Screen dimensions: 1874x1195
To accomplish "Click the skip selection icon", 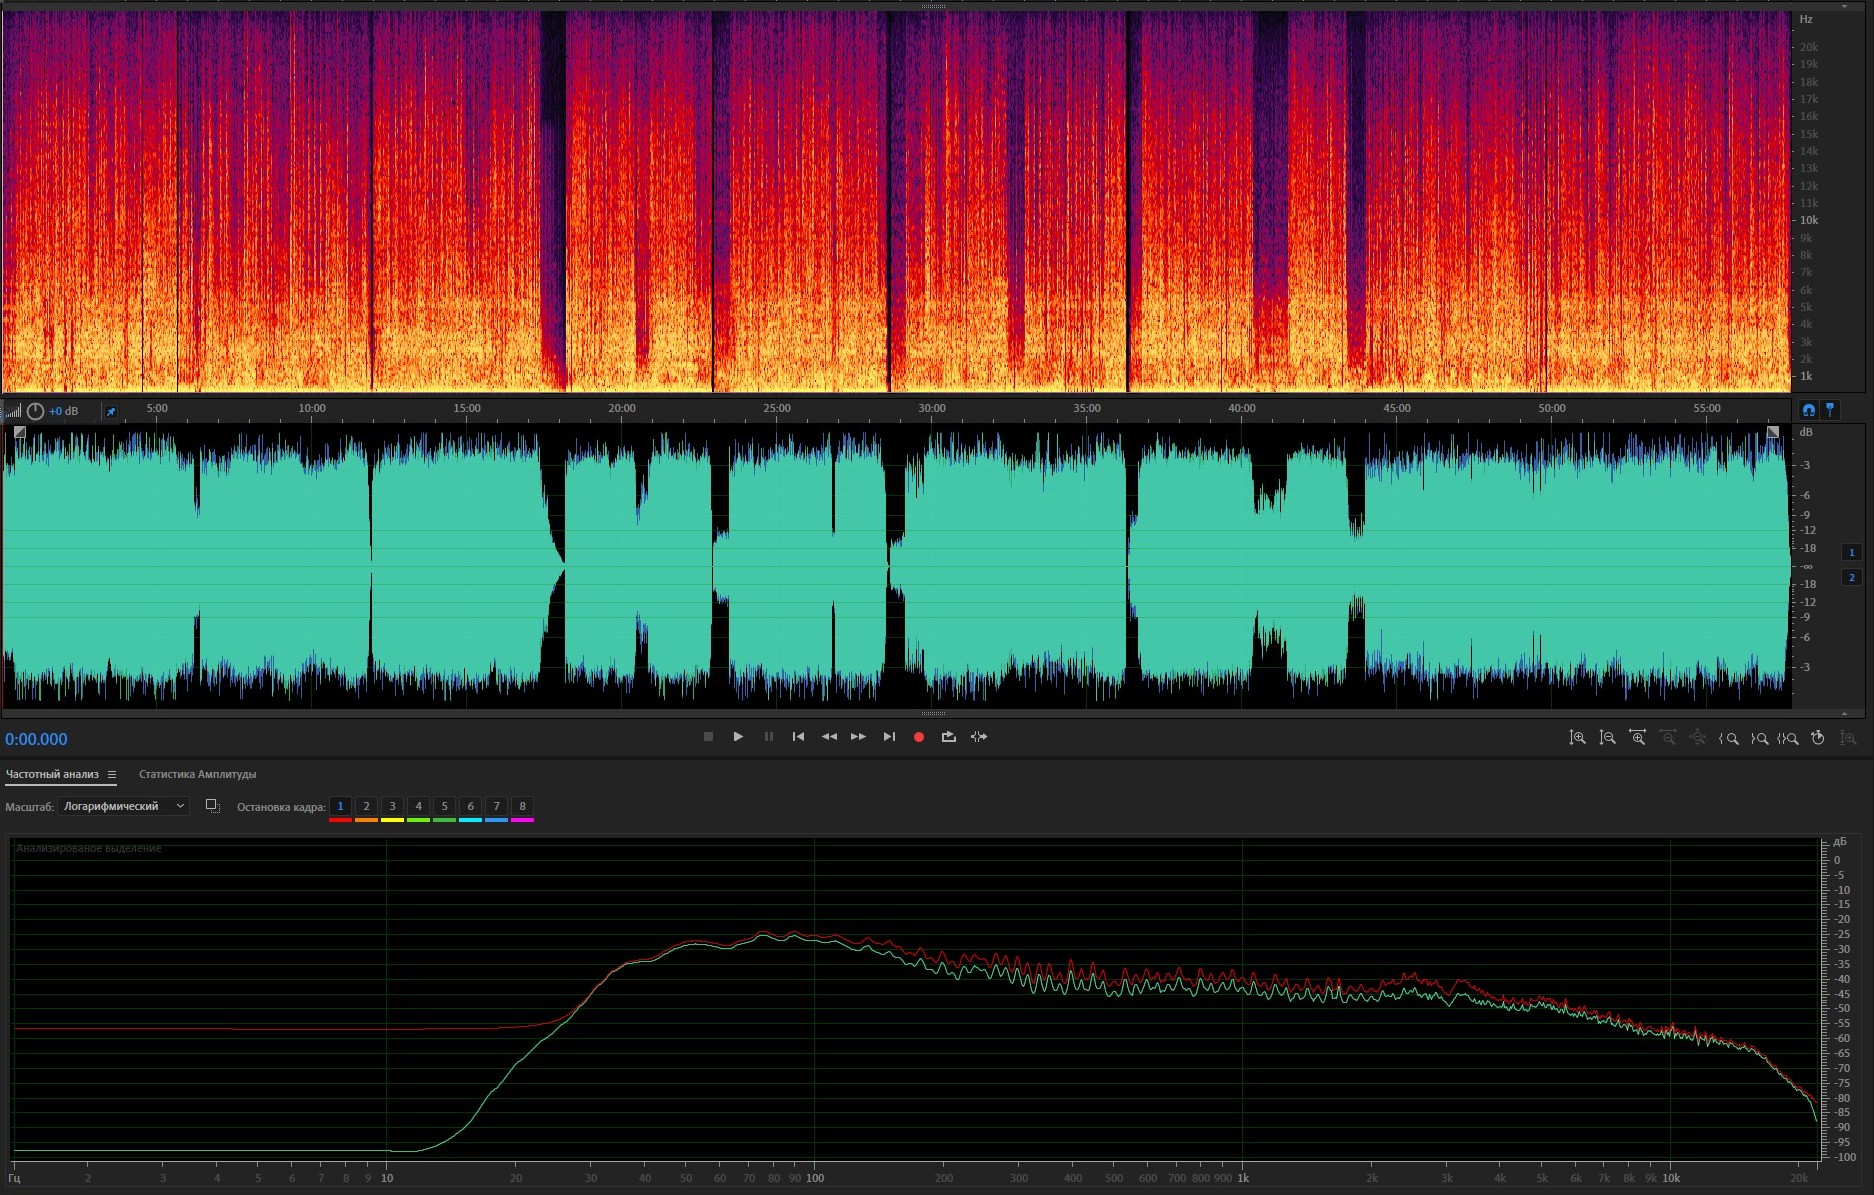I will pos(979,737).
